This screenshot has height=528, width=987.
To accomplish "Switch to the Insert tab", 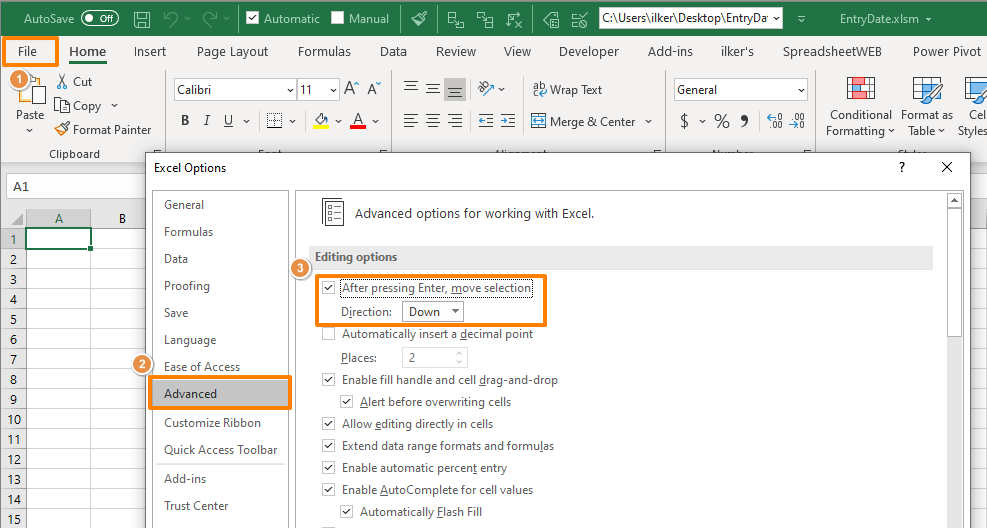I will [150, 52].
